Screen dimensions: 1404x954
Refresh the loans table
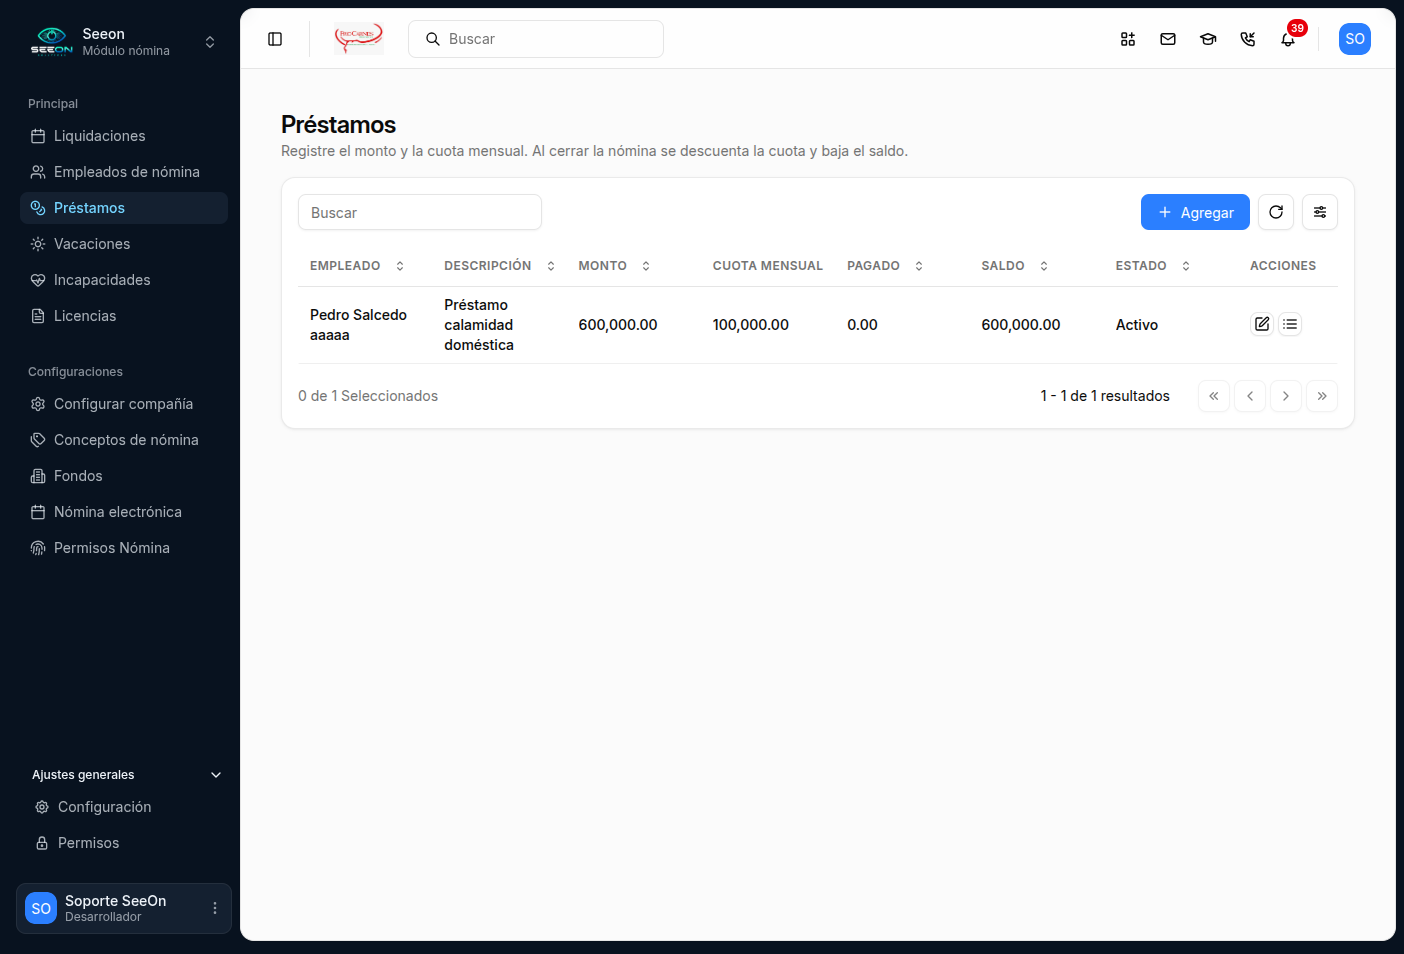tap(1276, 212)
